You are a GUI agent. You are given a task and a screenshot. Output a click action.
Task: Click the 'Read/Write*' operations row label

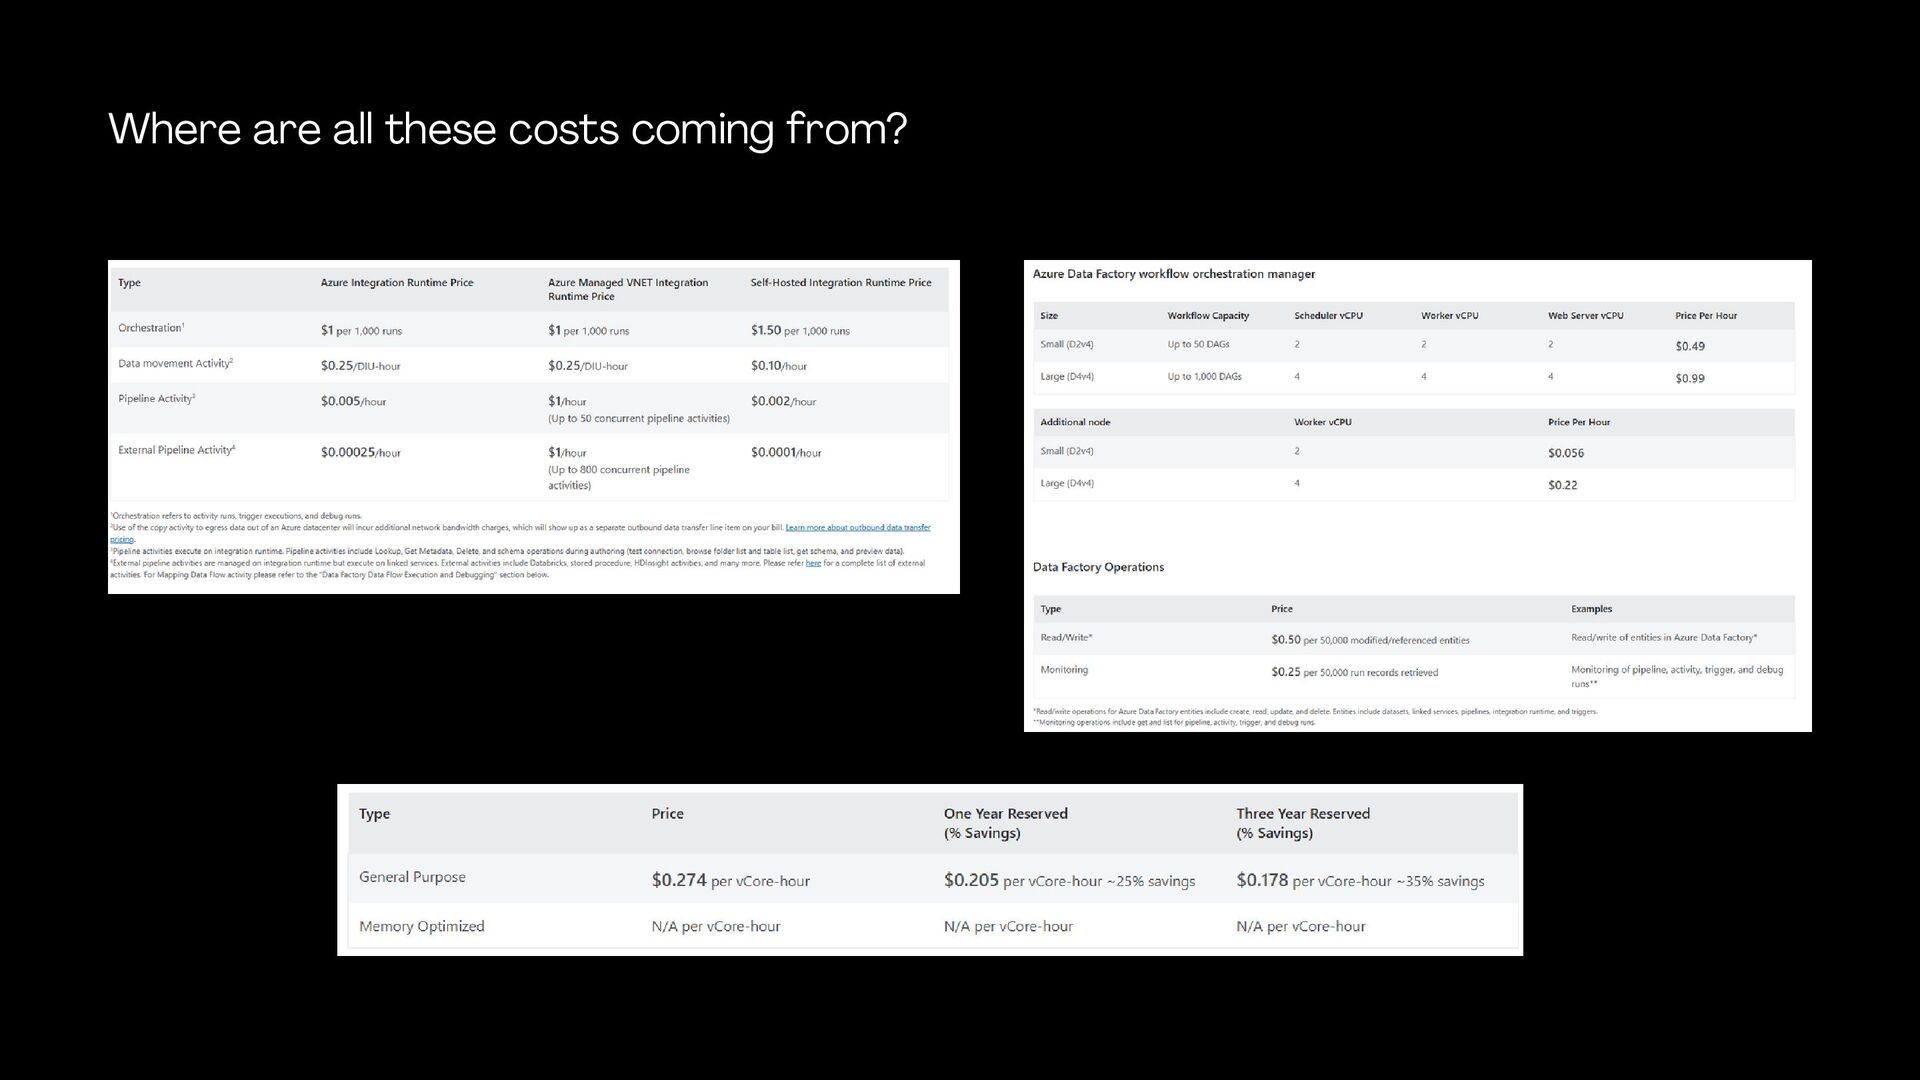[x=1066, y=638]
